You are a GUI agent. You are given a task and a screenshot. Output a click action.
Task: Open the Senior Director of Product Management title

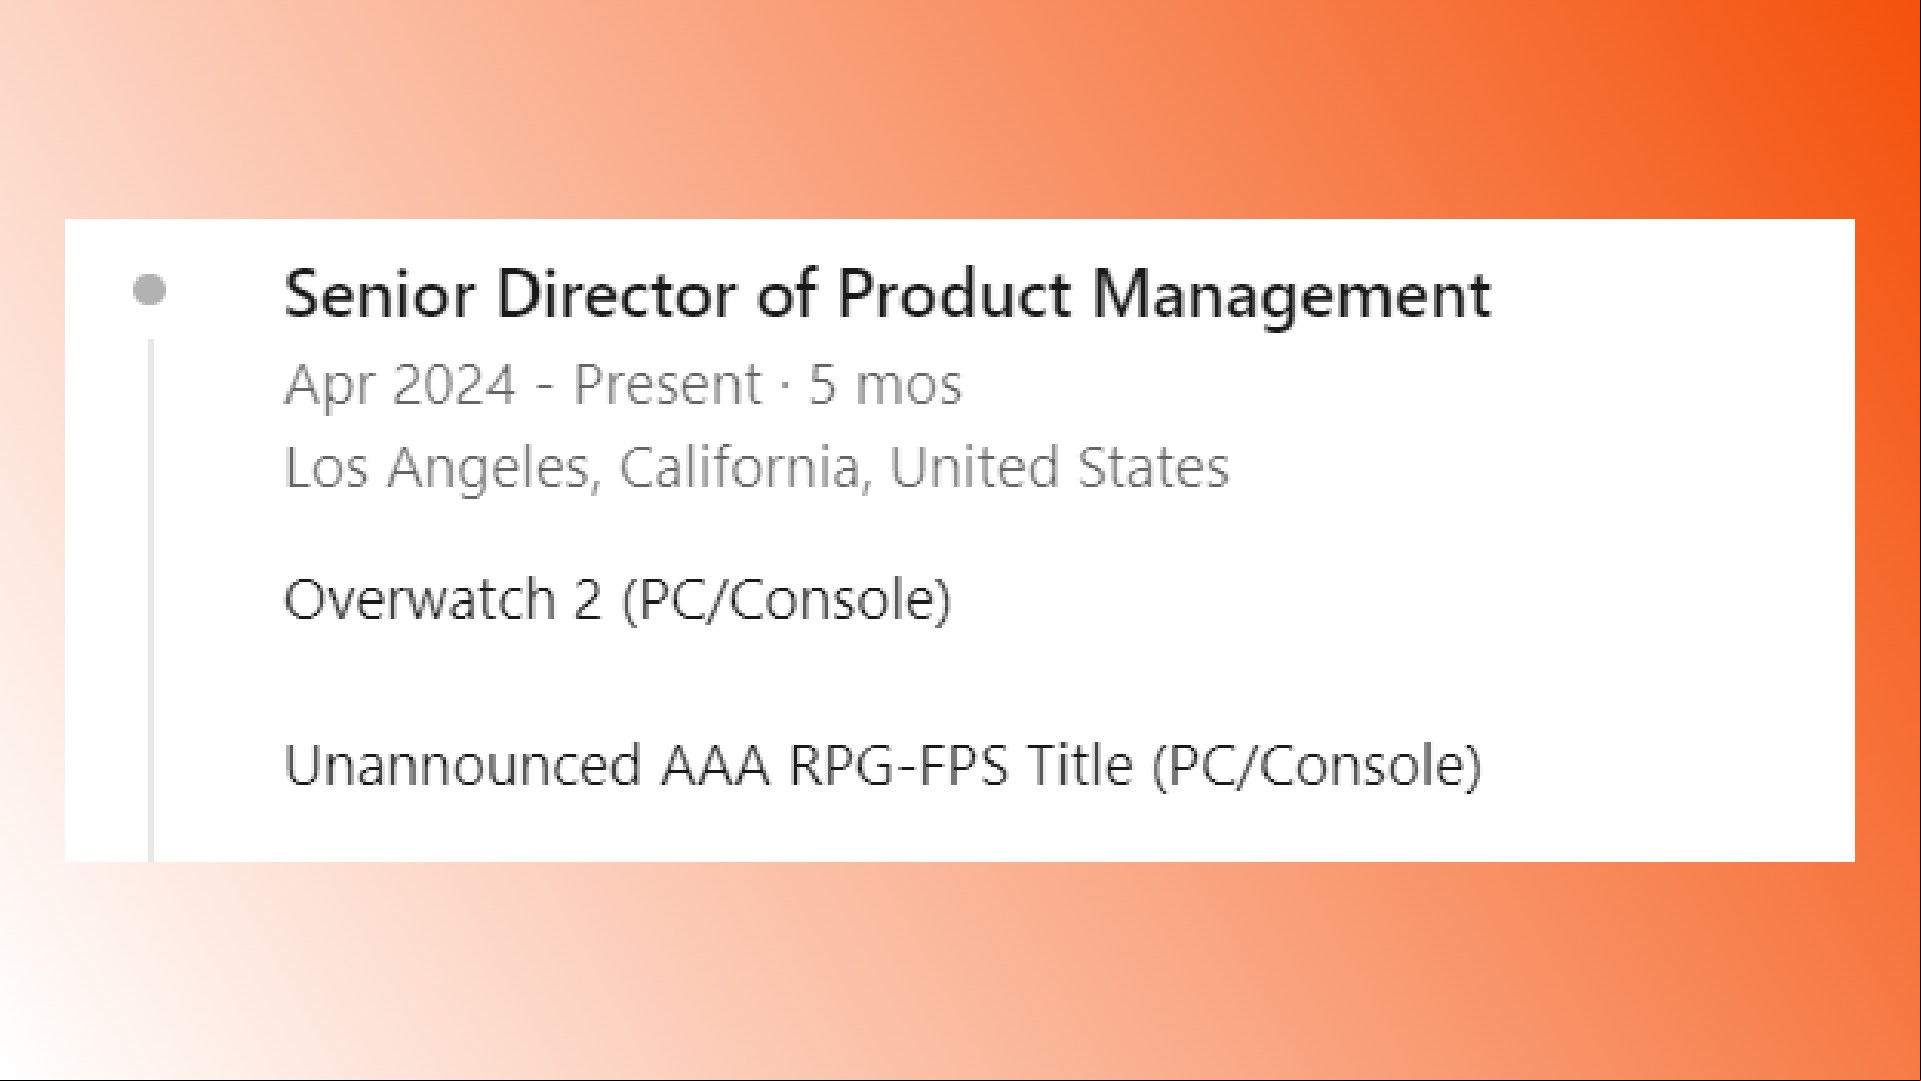coord(887,295)
